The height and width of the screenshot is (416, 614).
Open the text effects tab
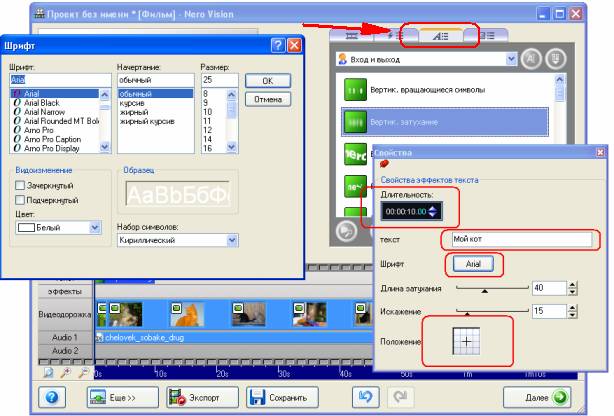(441, 36)
